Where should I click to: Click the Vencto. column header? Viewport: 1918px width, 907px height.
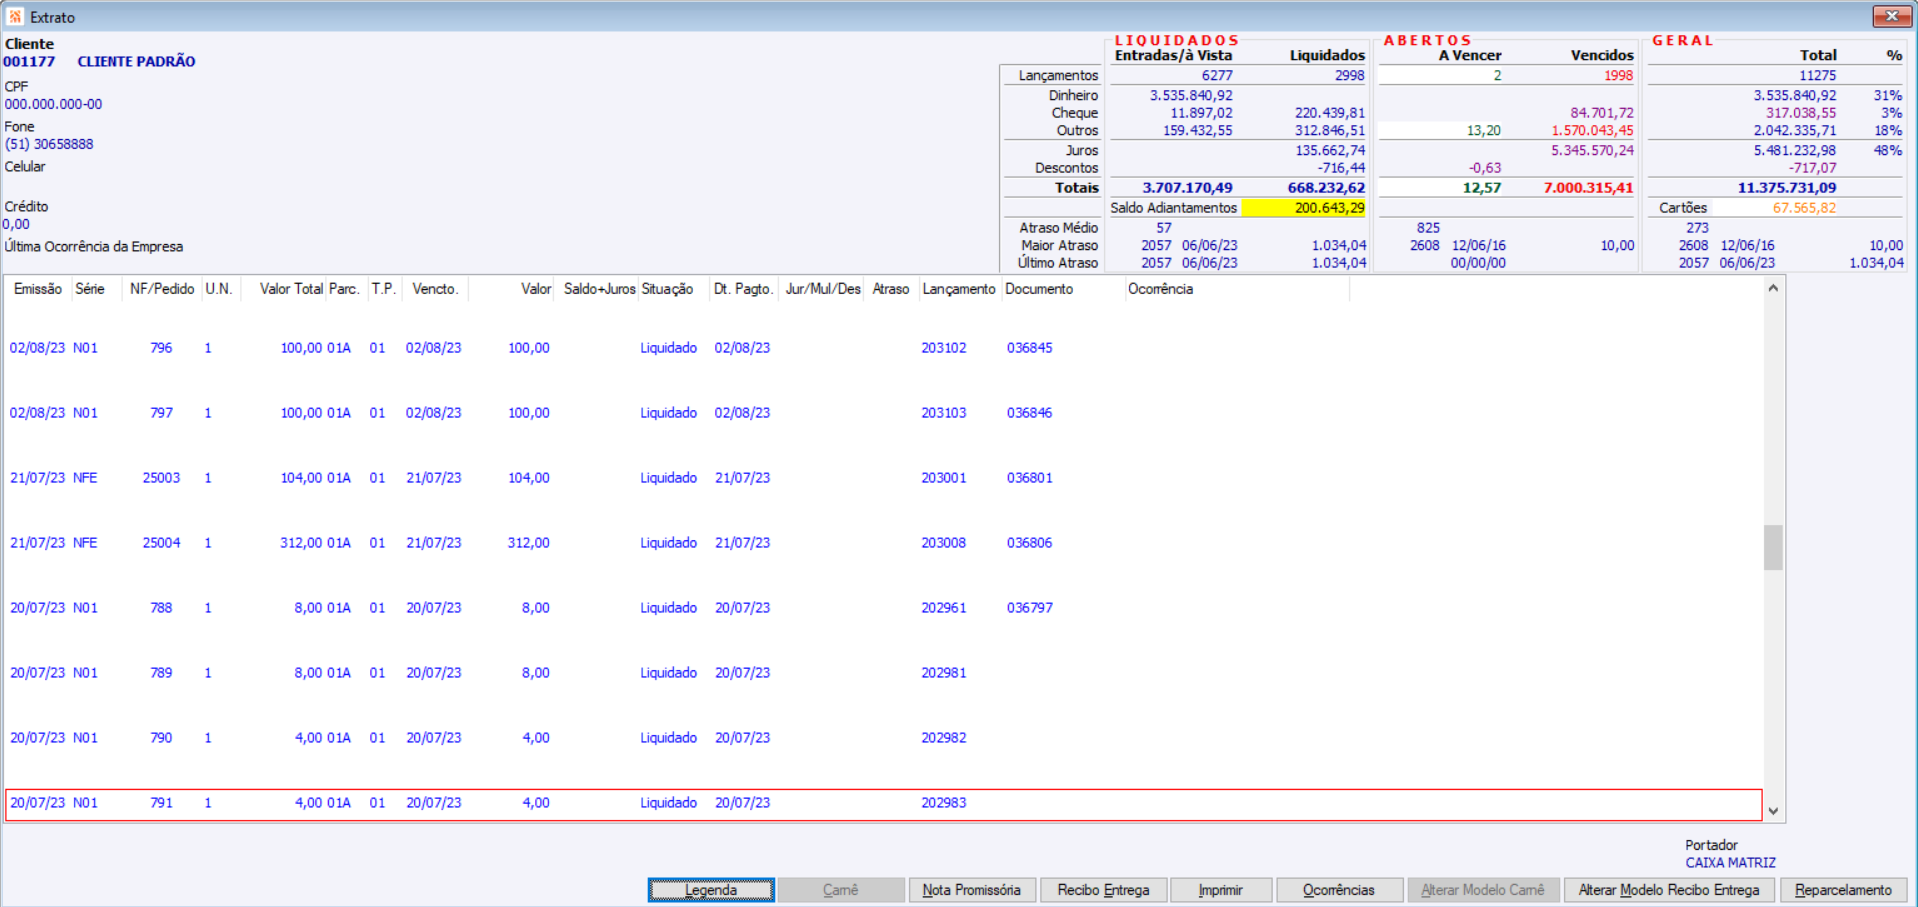coord(434,289)
